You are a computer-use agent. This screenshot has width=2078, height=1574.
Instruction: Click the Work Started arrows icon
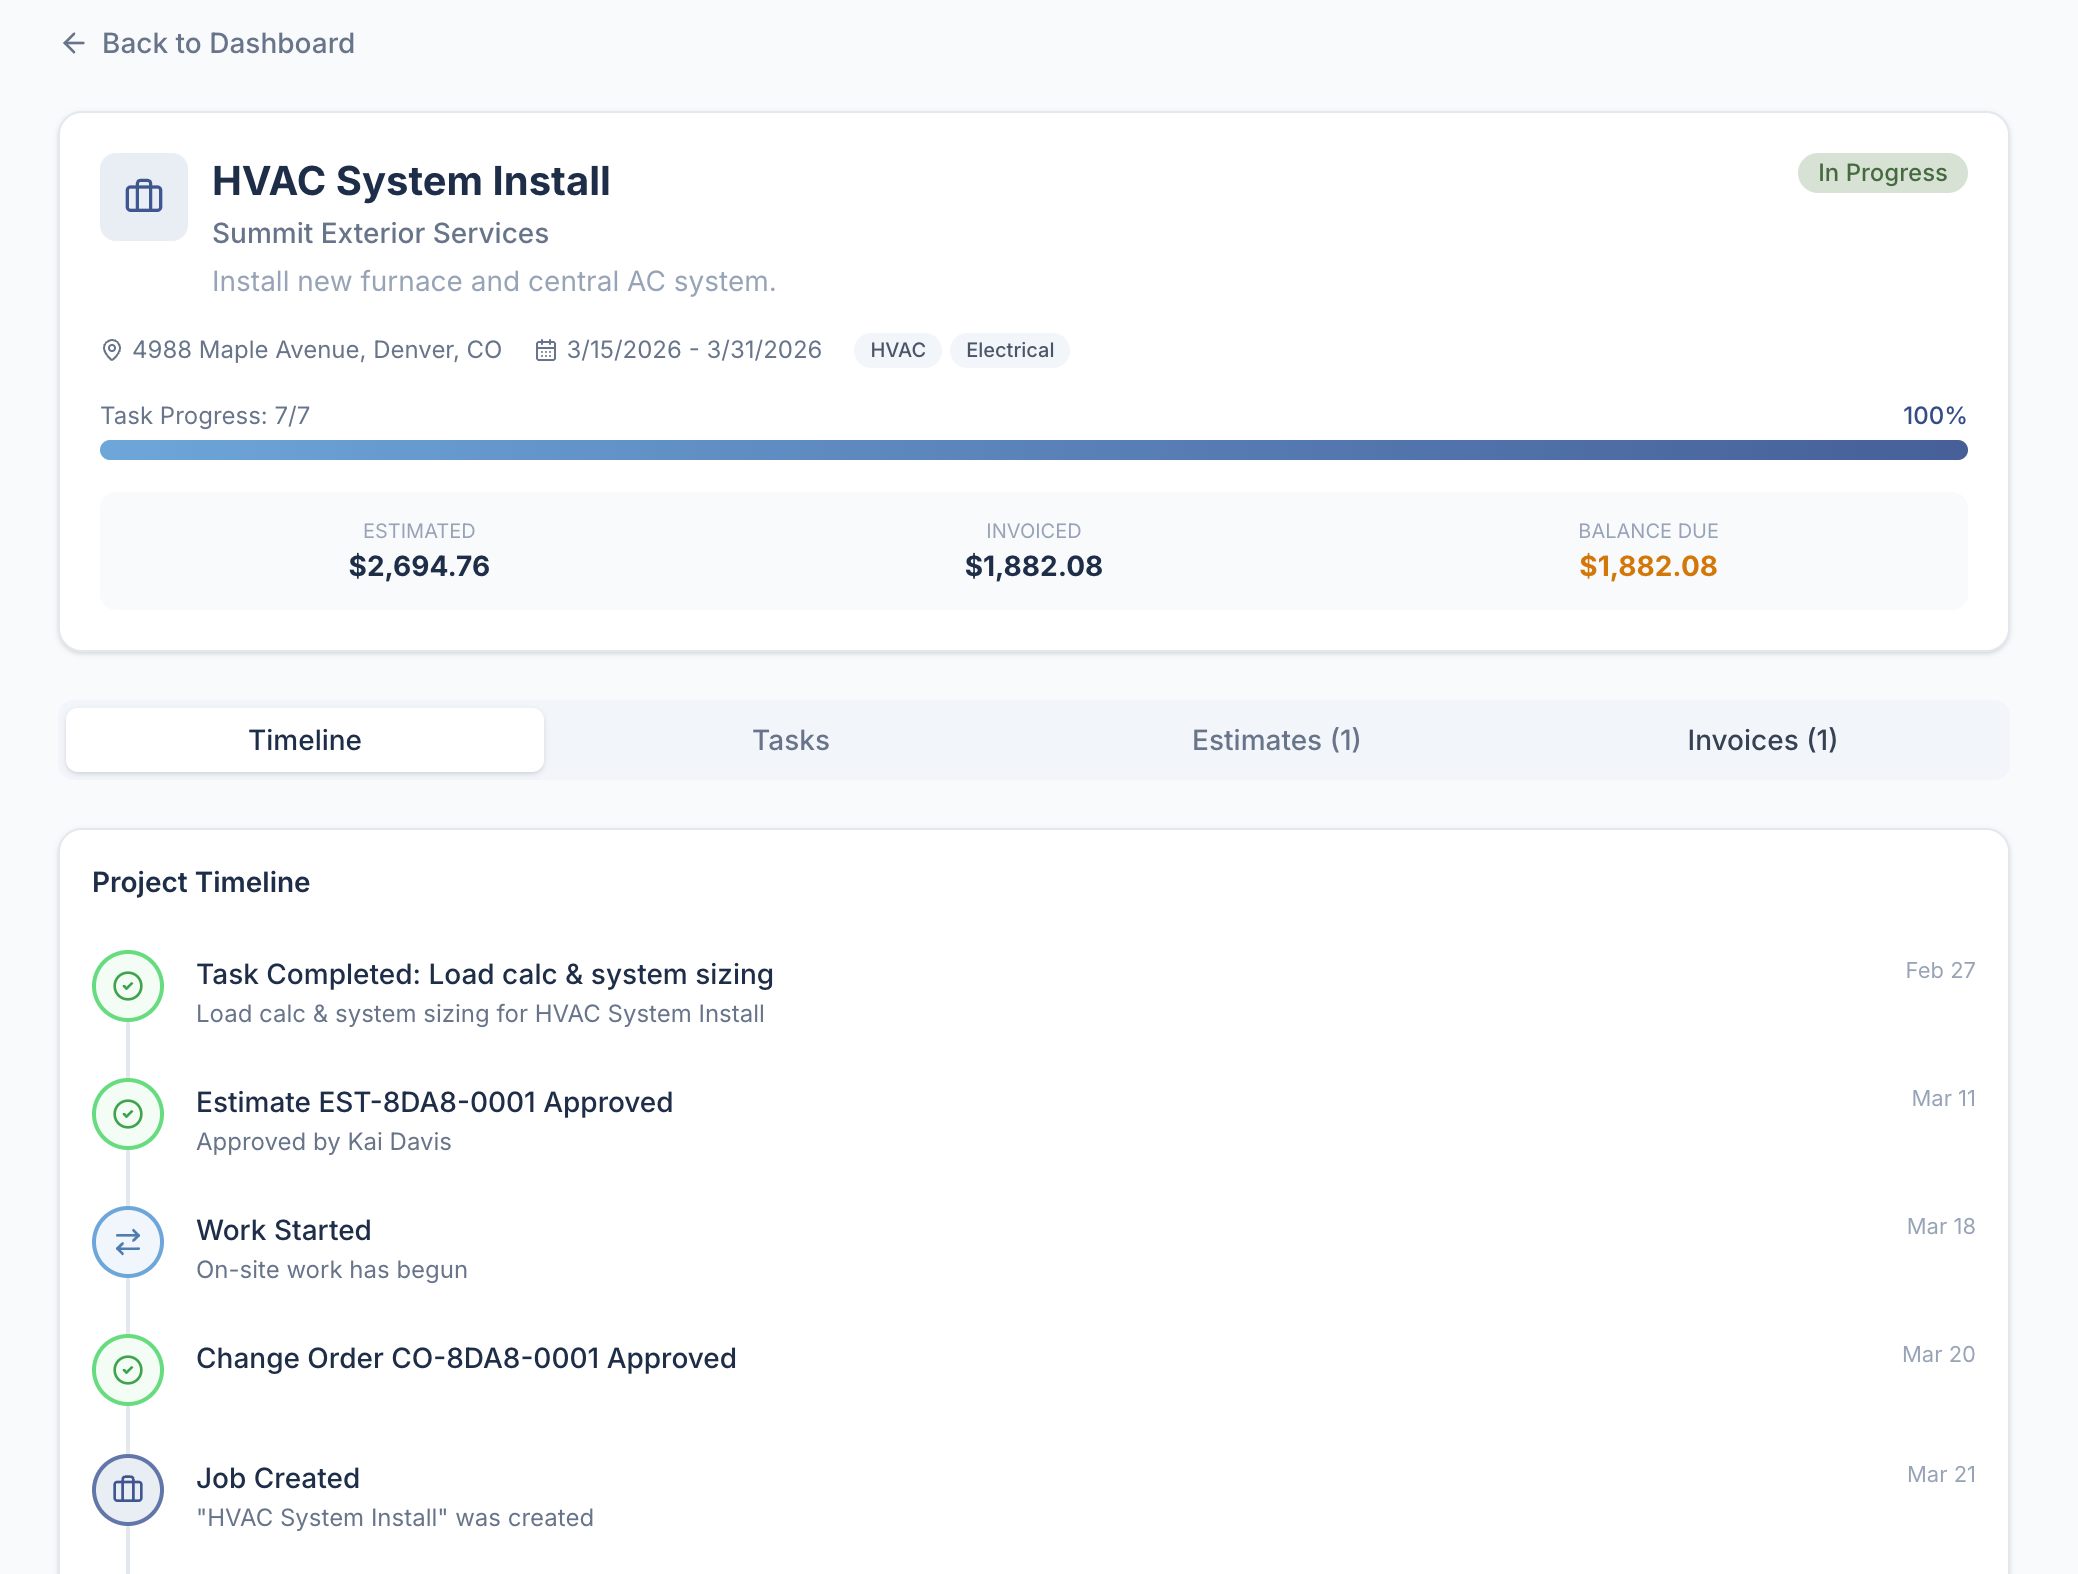[x=128, y=1242]
